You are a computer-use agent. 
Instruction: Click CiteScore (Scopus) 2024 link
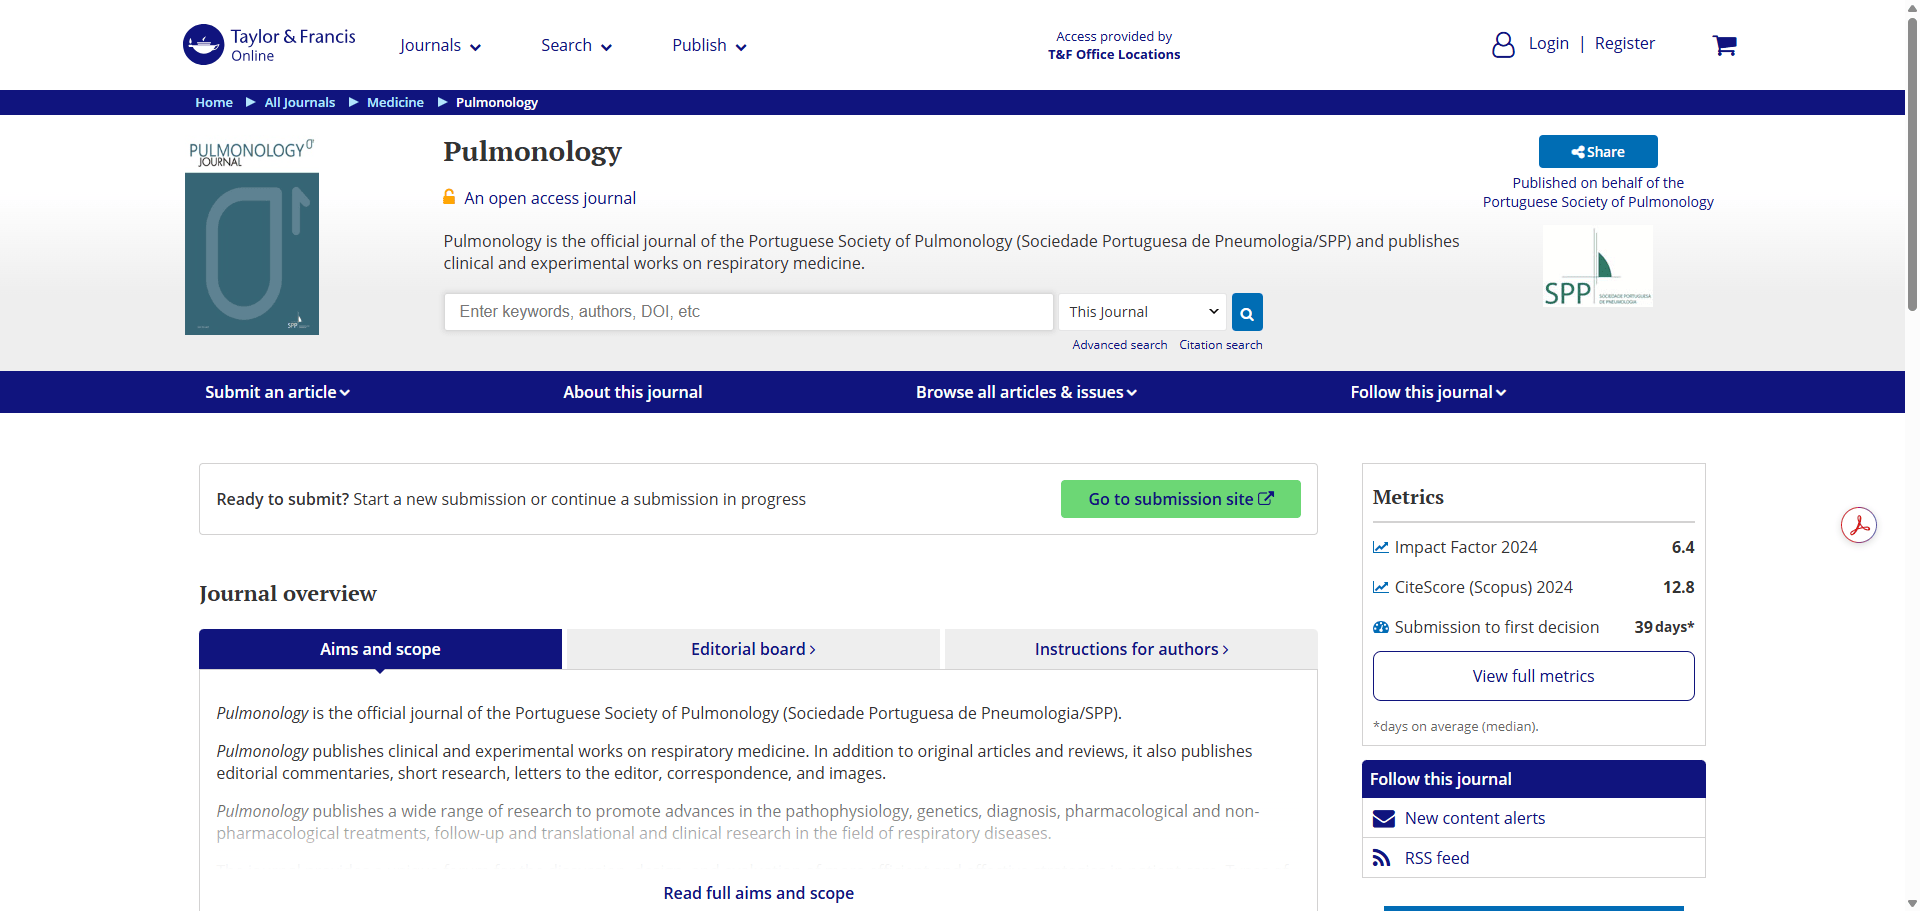click(1484, 587)
